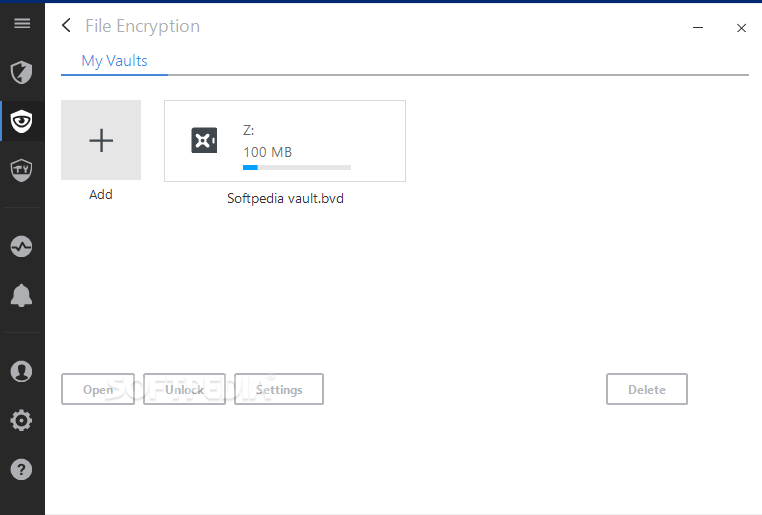Select the Softpedia vault.bvd card
Screen dimensions: 762x515
[x=285, y=141]
